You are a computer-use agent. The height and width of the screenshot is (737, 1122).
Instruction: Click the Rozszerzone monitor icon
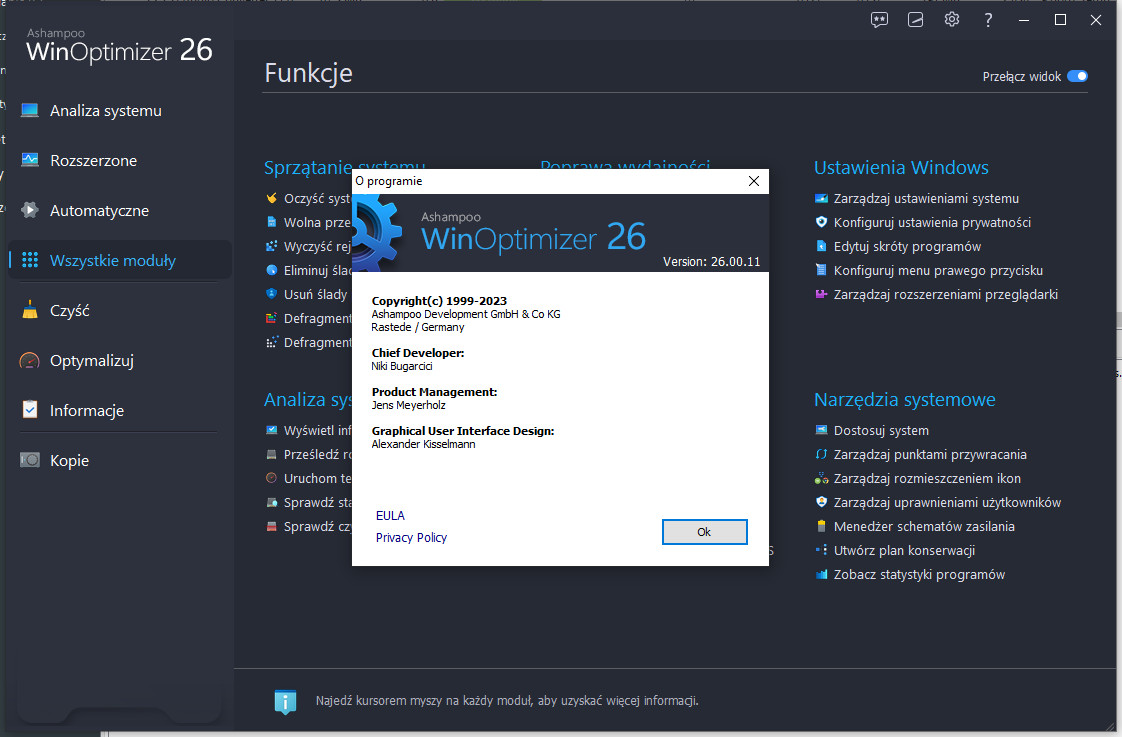coord(29,160)
